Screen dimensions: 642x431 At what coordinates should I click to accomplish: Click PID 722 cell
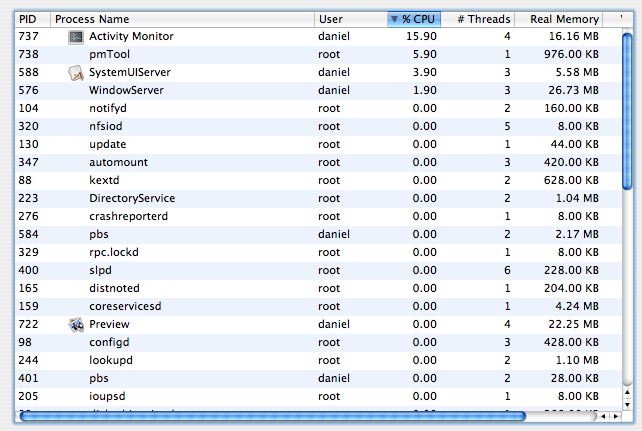pyautogui.click(x=28, y=325)
